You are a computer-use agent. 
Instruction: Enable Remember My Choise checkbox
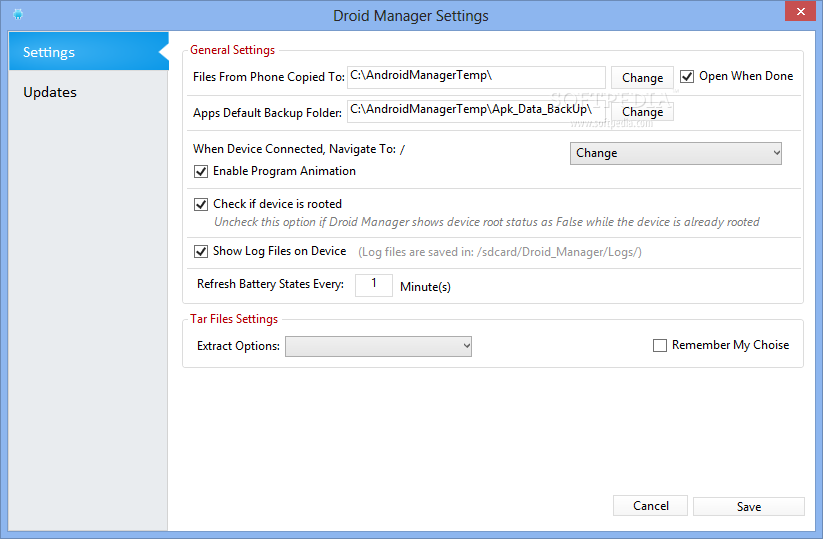point(660,345)
